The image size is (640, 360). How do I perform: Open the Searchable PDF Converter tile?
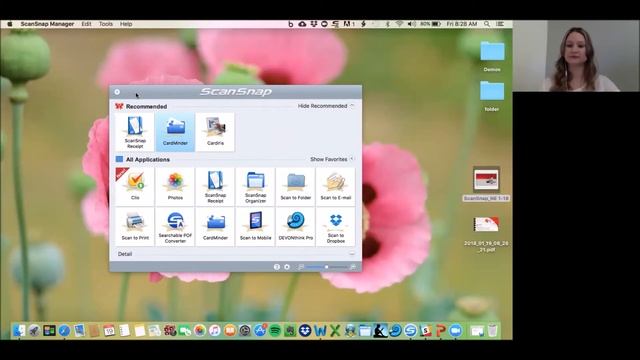(175, 227)
